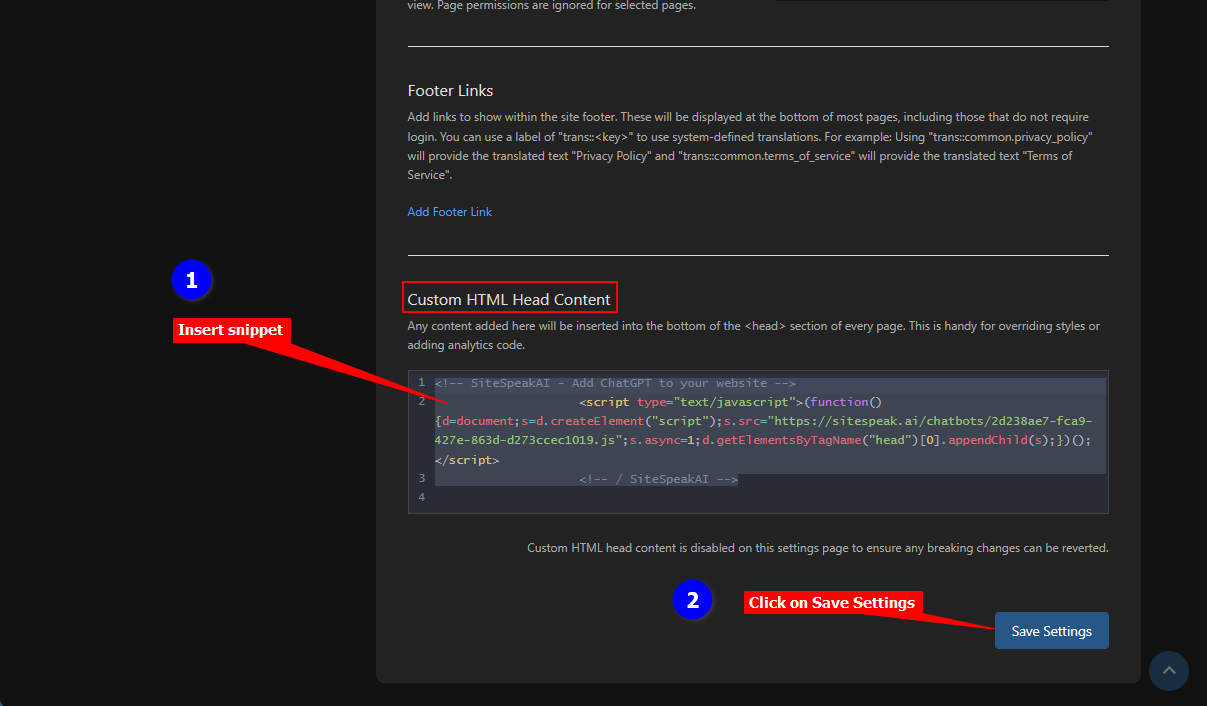Screen dimensions: 1207x706
Task: Click the blue step 2 circle badge
Action: point(692,600)
